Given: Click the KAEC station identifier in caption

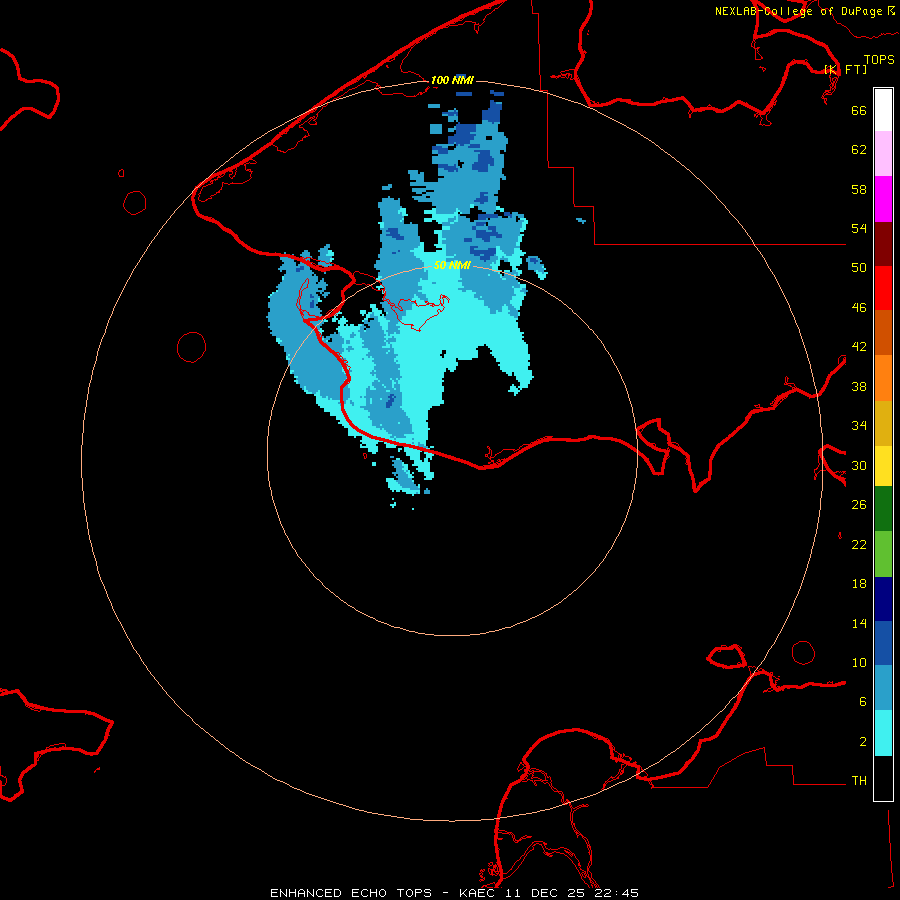Looking at the screenshot, I should 479,893.
